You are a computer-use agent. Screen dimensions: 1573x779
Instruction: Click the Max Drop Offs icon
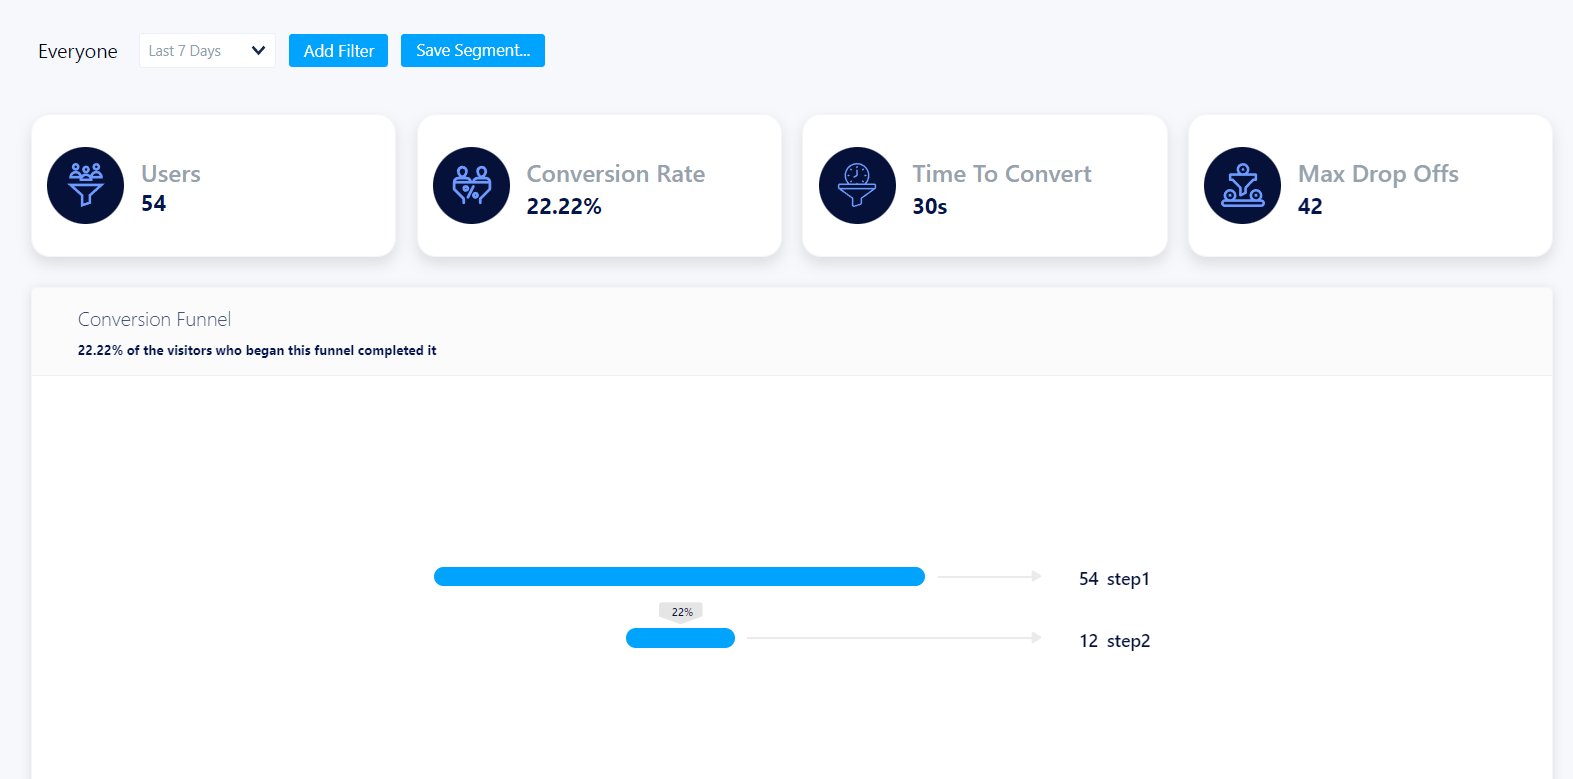[1242, 185]
